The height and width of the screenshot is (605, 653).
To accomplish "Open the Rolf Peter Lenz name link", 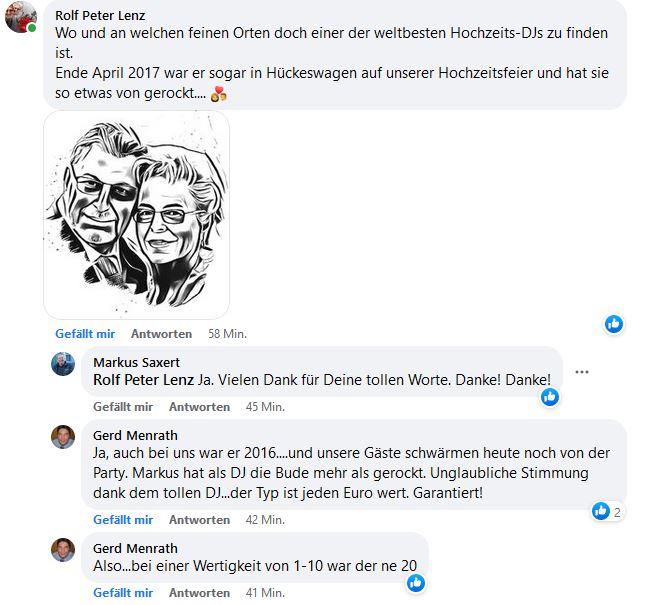I will [100, 15].
